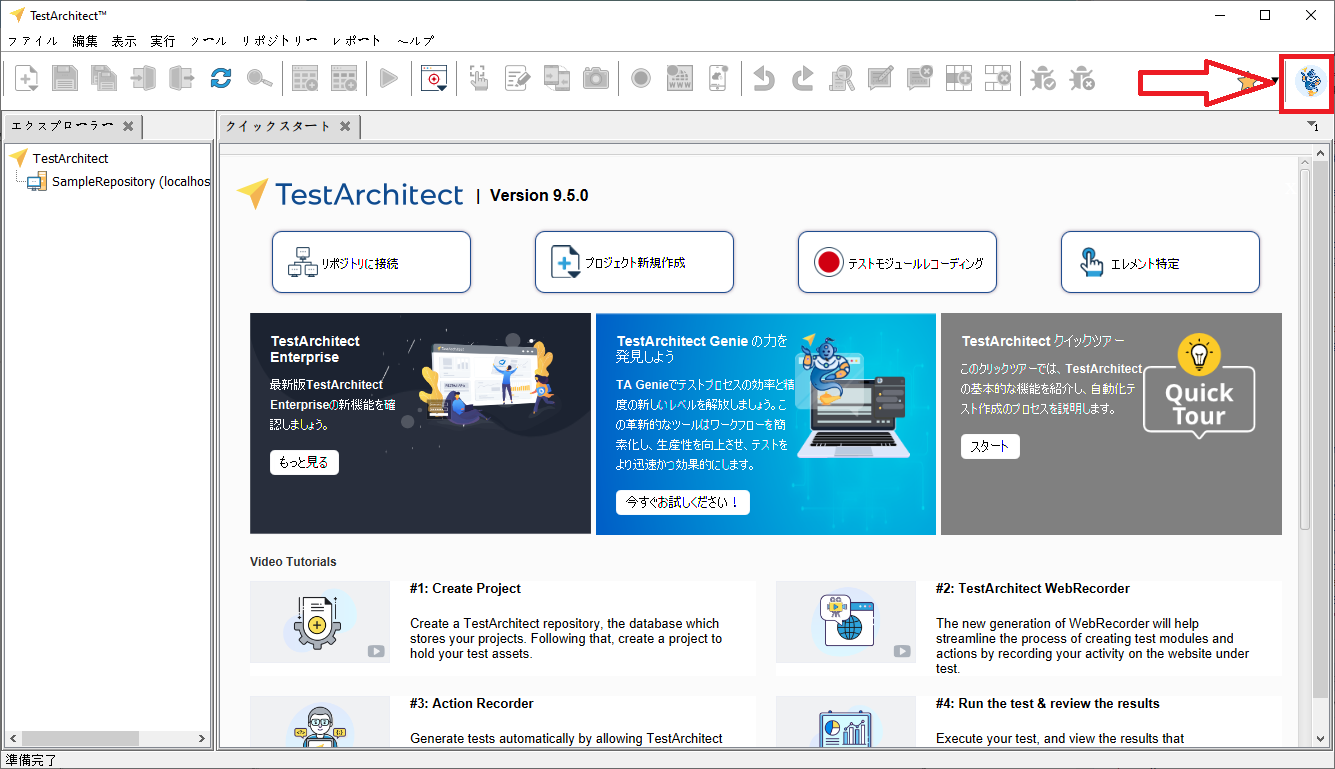1335x769 pixels.
Task: Click the delete cell grid-x icon
Action: [997, 78]
